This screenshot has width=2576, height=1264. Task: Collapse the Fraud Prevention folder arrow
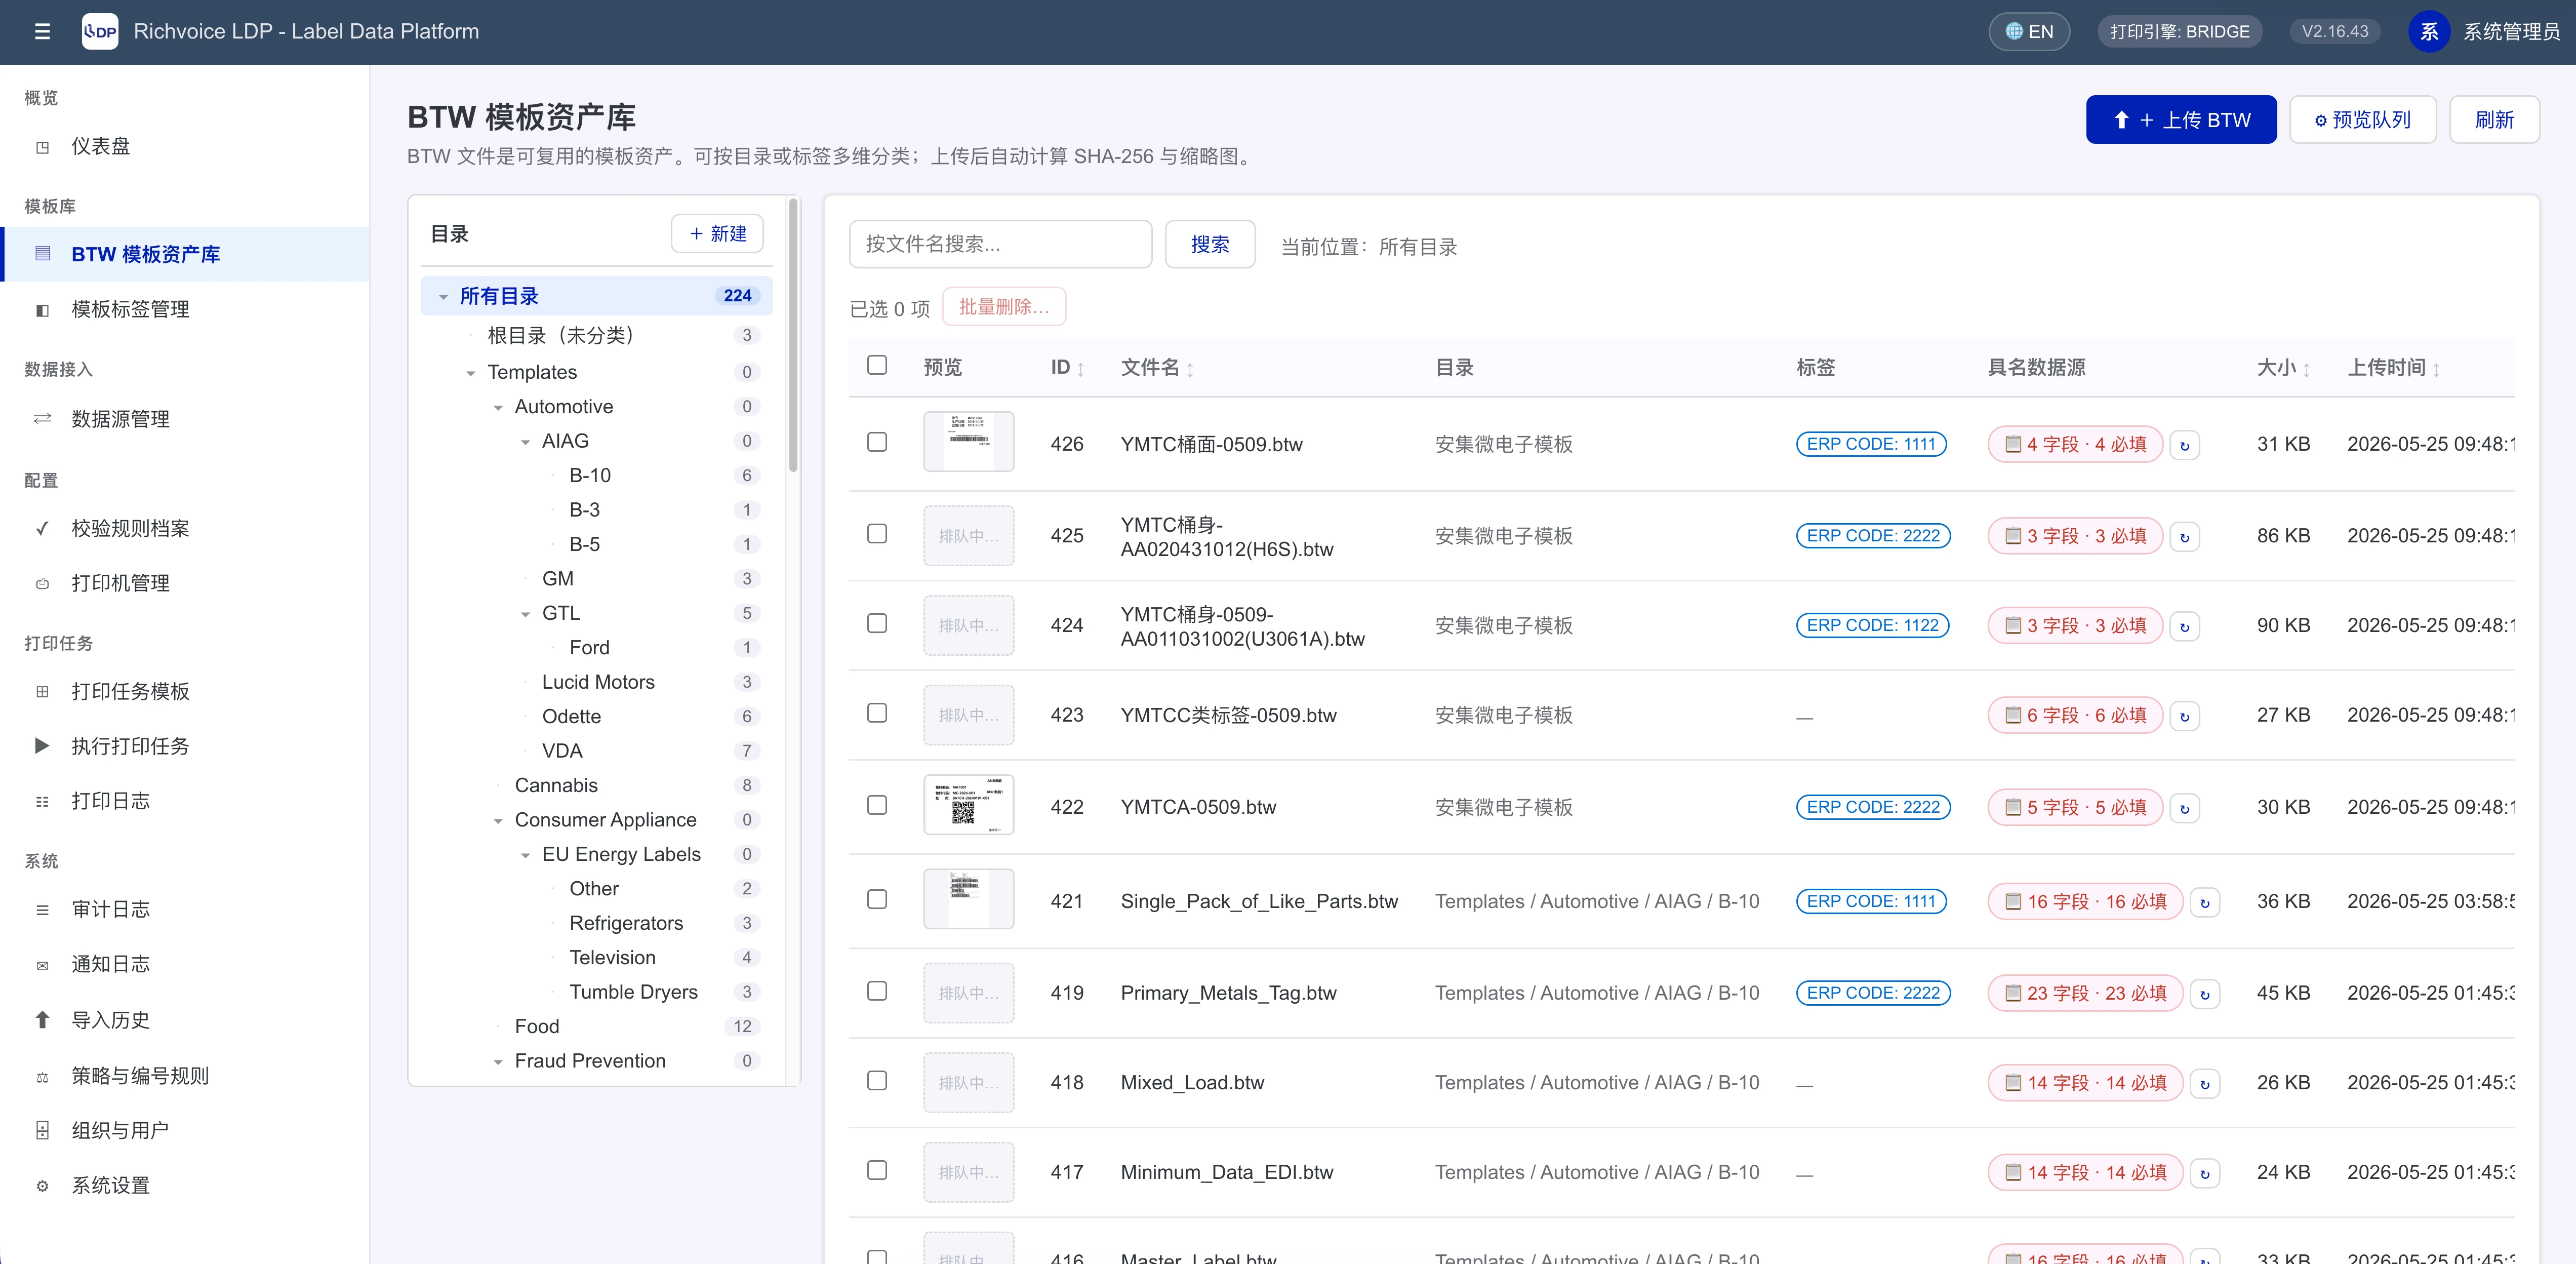tap(498, 1062)
